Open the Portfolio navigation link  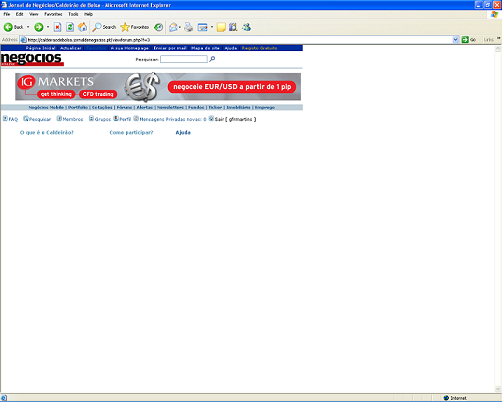click(x=78, y=107)
